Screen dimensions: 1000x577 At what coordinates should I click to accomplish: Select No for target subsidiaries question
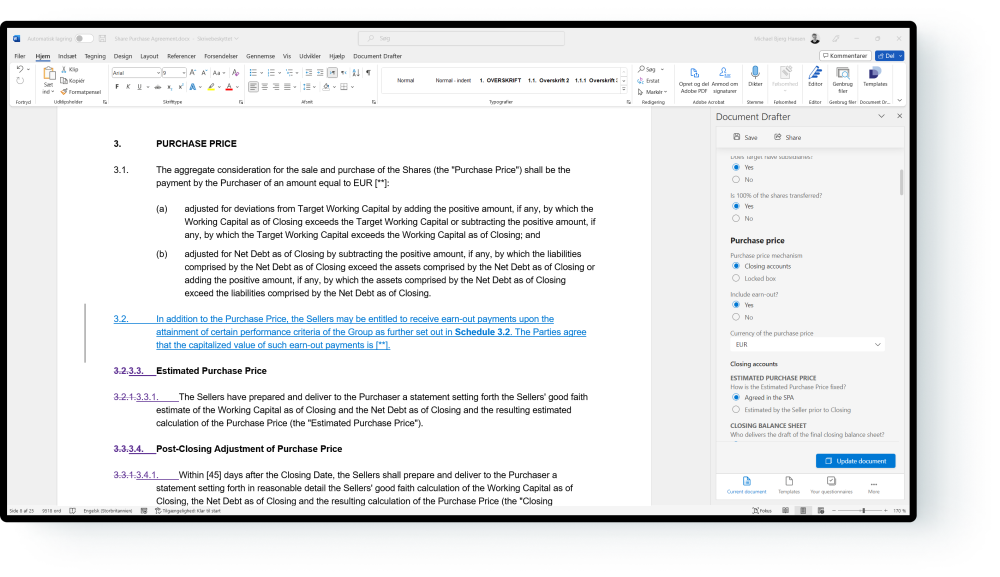pyautogui.click(x=736, y=180)
